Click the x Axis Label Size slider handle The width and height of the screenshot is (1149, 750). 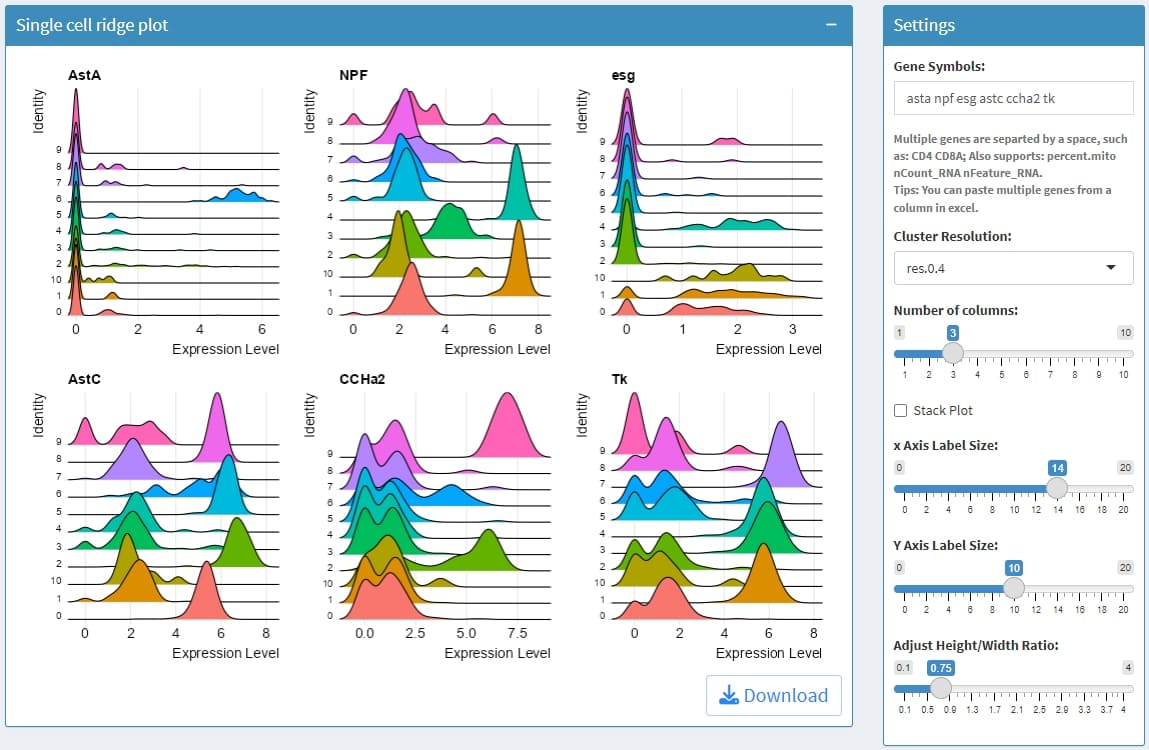(1056, 487)
